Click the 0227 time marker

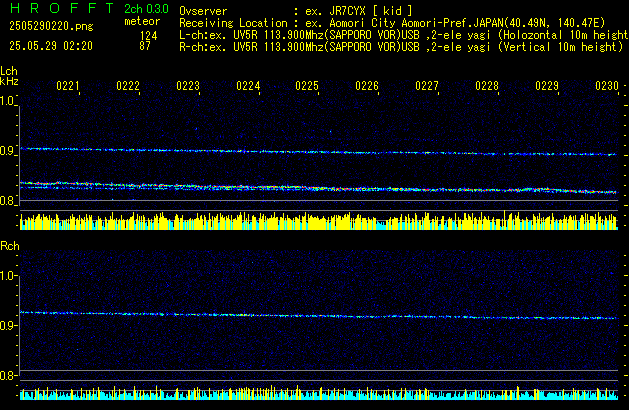point(427,86)
